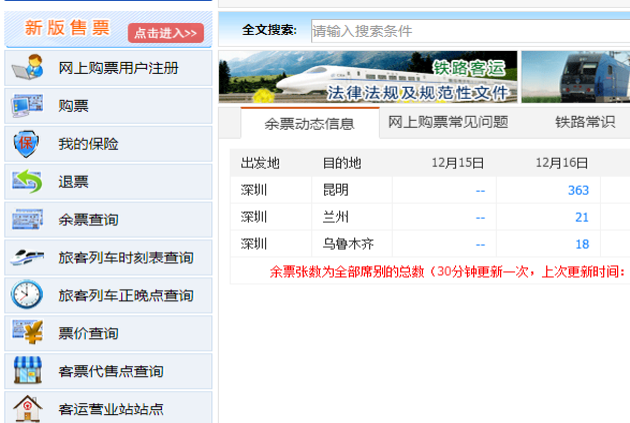Click the clock icon for delay query

[x=27, y=294]
